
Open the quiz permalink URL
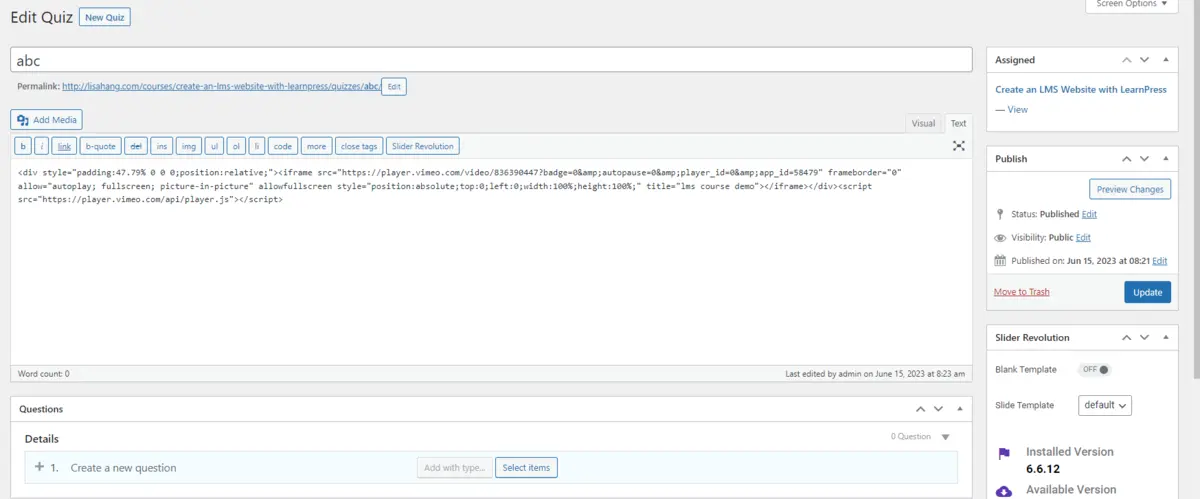click(x=221, y=87)
